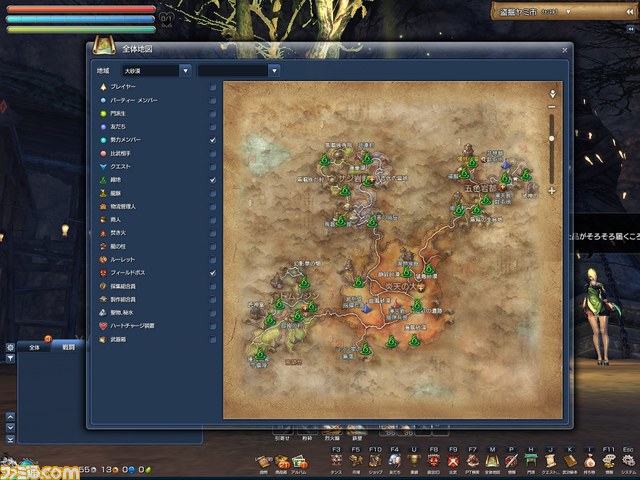Click the map zoom slider handle
Image resolution: width=640 pixels, height=480 pixels.
click(x=552, y=139)
